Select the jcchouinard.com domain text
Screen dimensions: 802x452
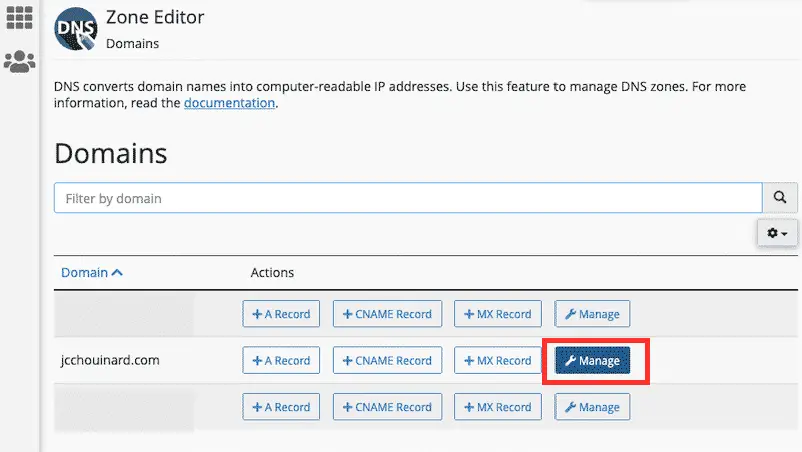click(x=110, y=360)
